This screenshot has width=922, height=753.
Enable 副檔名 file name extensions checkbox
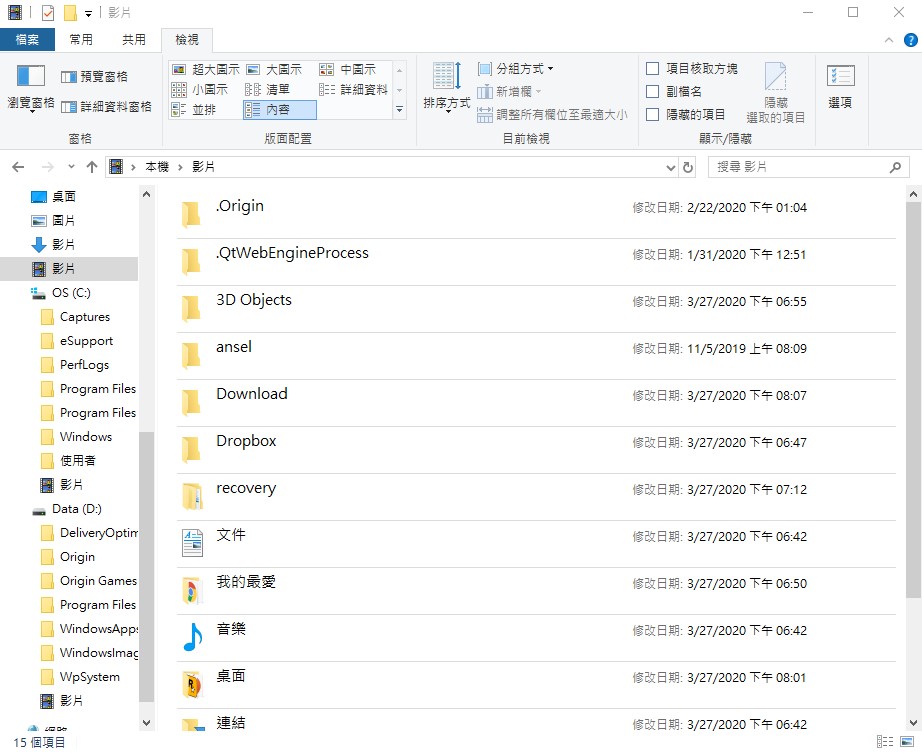674,92
